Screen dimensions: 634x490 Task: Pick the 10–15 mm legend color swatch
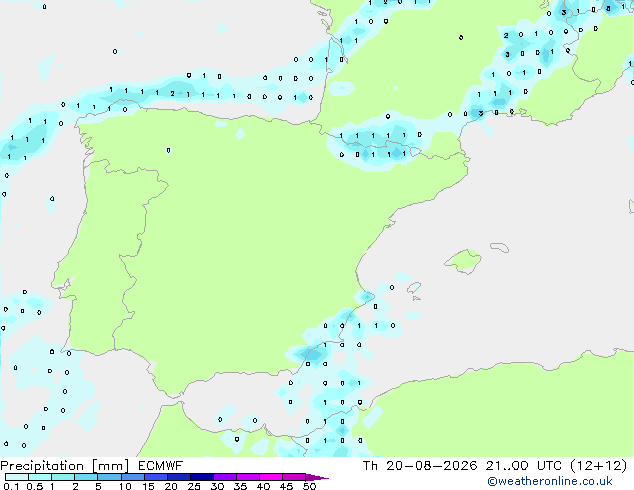132,477
